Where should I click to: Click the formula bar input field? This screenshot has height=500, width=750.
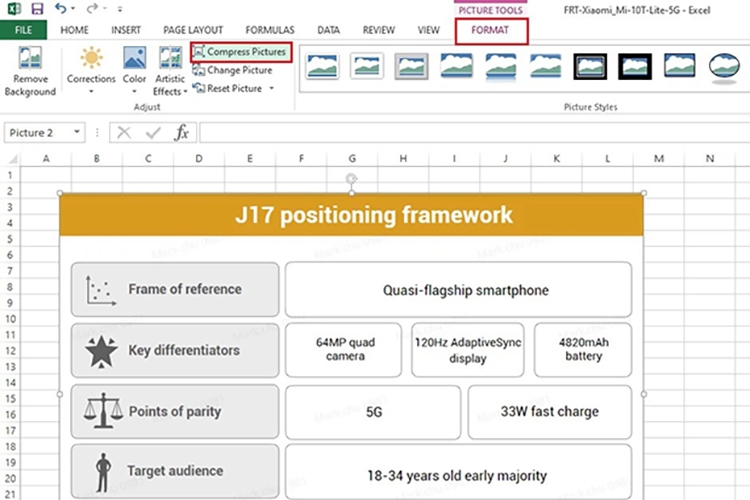[474, 133]
